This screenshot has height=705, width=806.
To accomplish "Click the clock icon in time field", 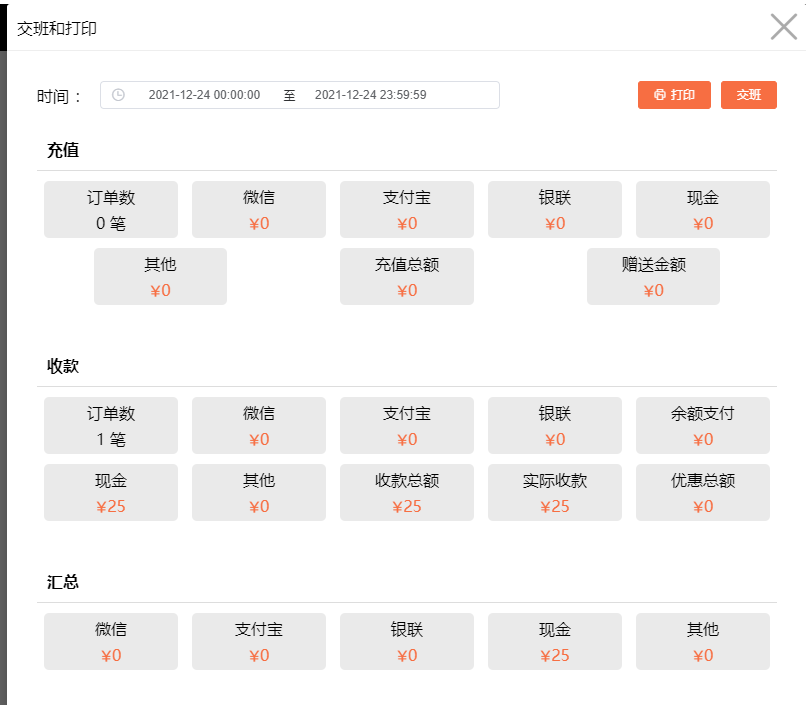I will coord(118,95).
